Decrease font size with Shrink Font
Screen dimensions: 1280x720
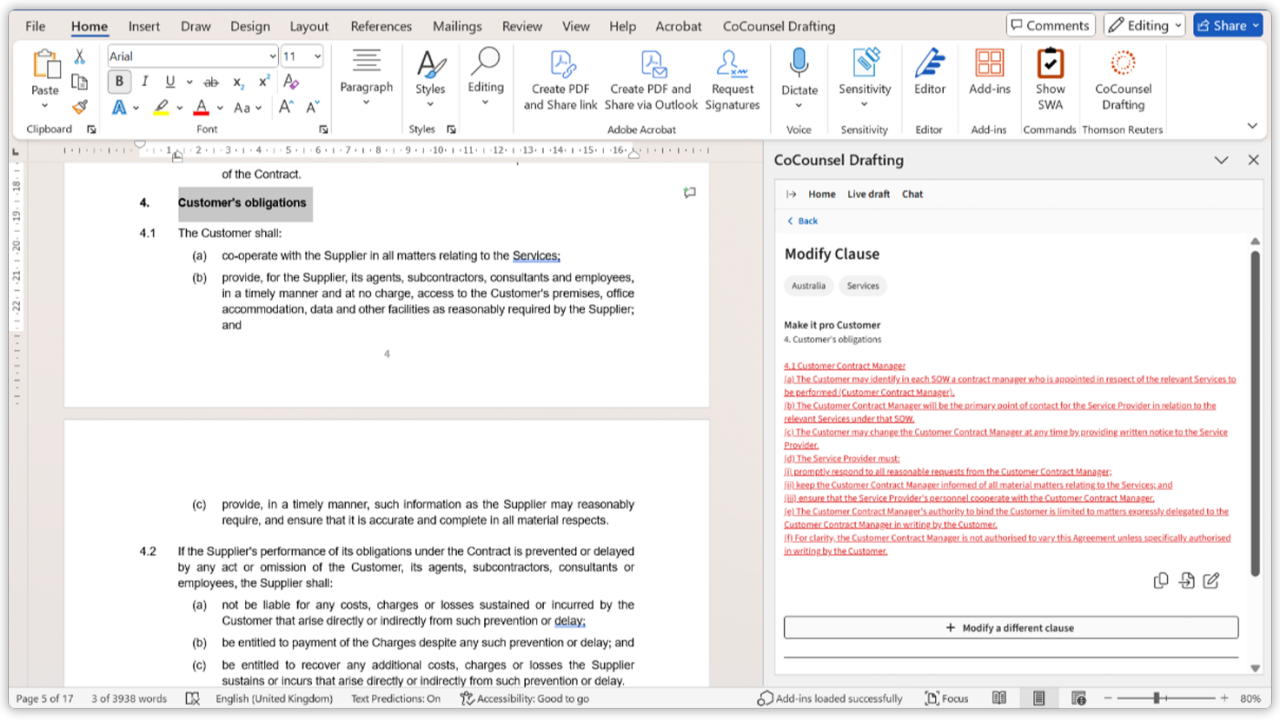[x=312, y=107]
